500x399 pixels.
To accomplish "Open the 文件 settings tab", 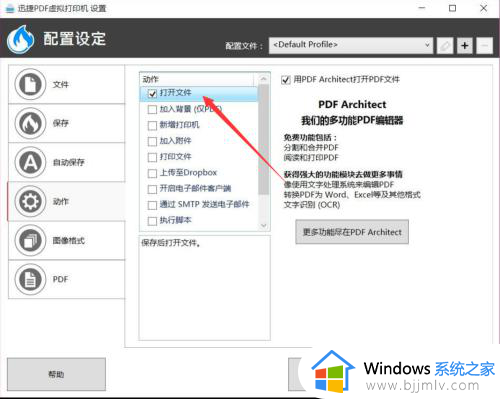I will [x=67, y=84].
